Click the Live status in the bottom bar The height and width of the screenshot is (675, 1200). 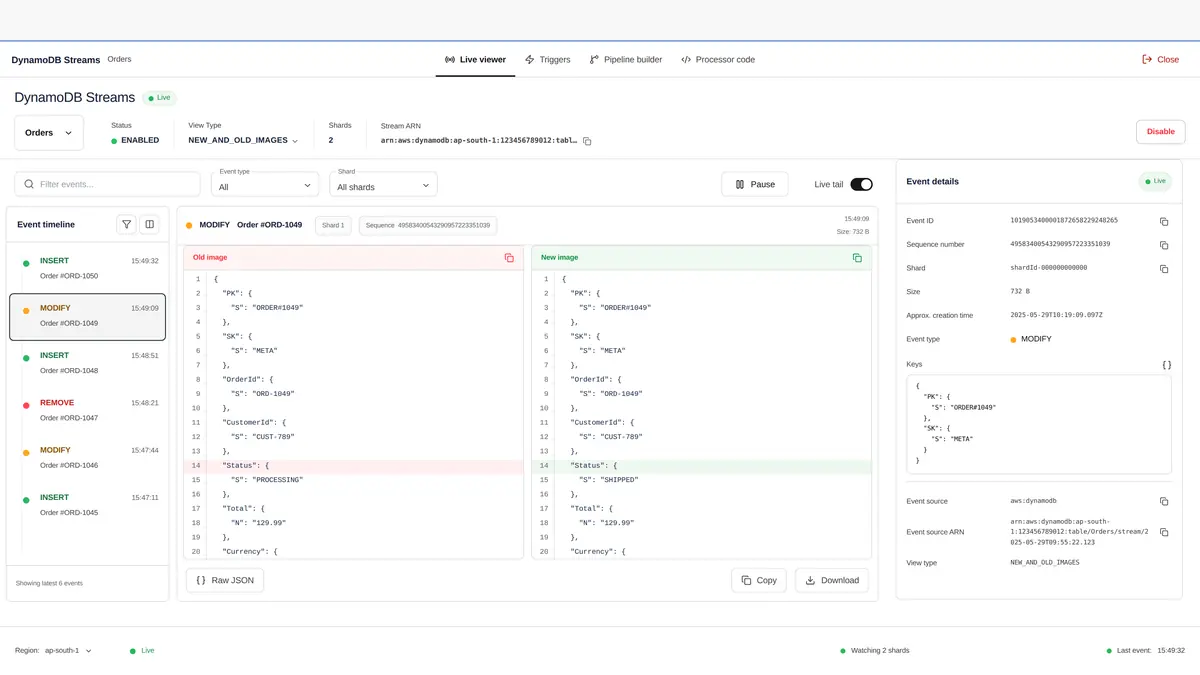click(142, 650)
